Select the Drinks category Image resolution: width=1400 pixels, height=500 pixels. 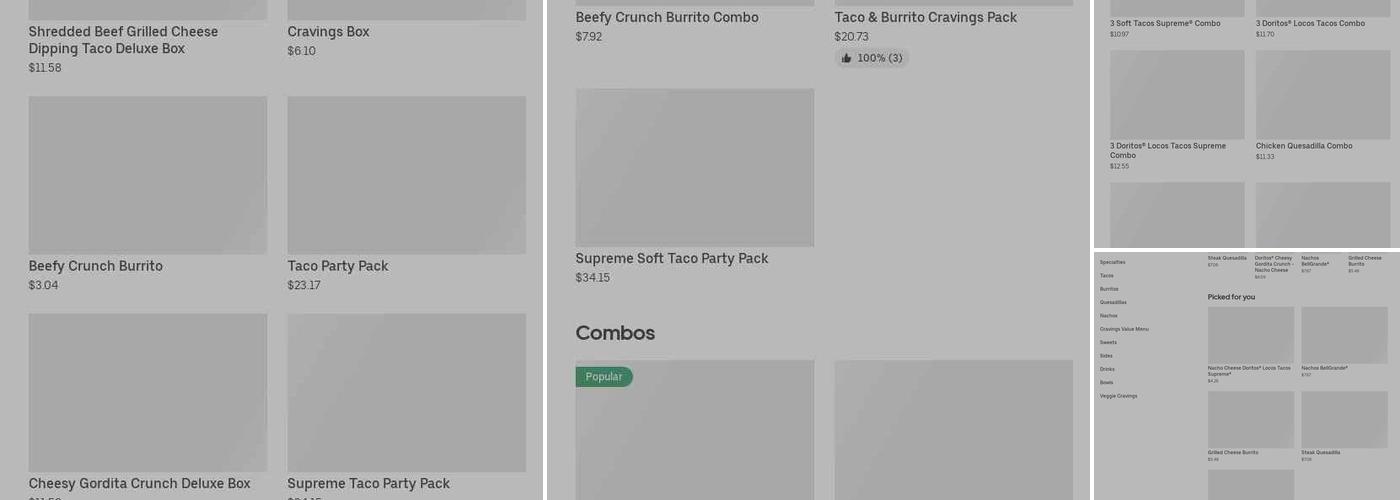pos(1107,369)
